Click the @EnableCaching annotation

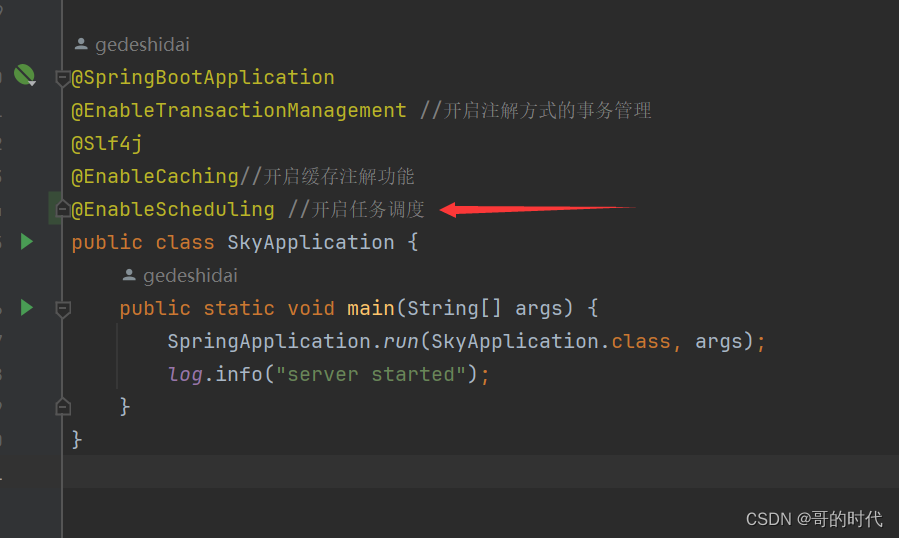pyautogui.click(x=155, y=176)
